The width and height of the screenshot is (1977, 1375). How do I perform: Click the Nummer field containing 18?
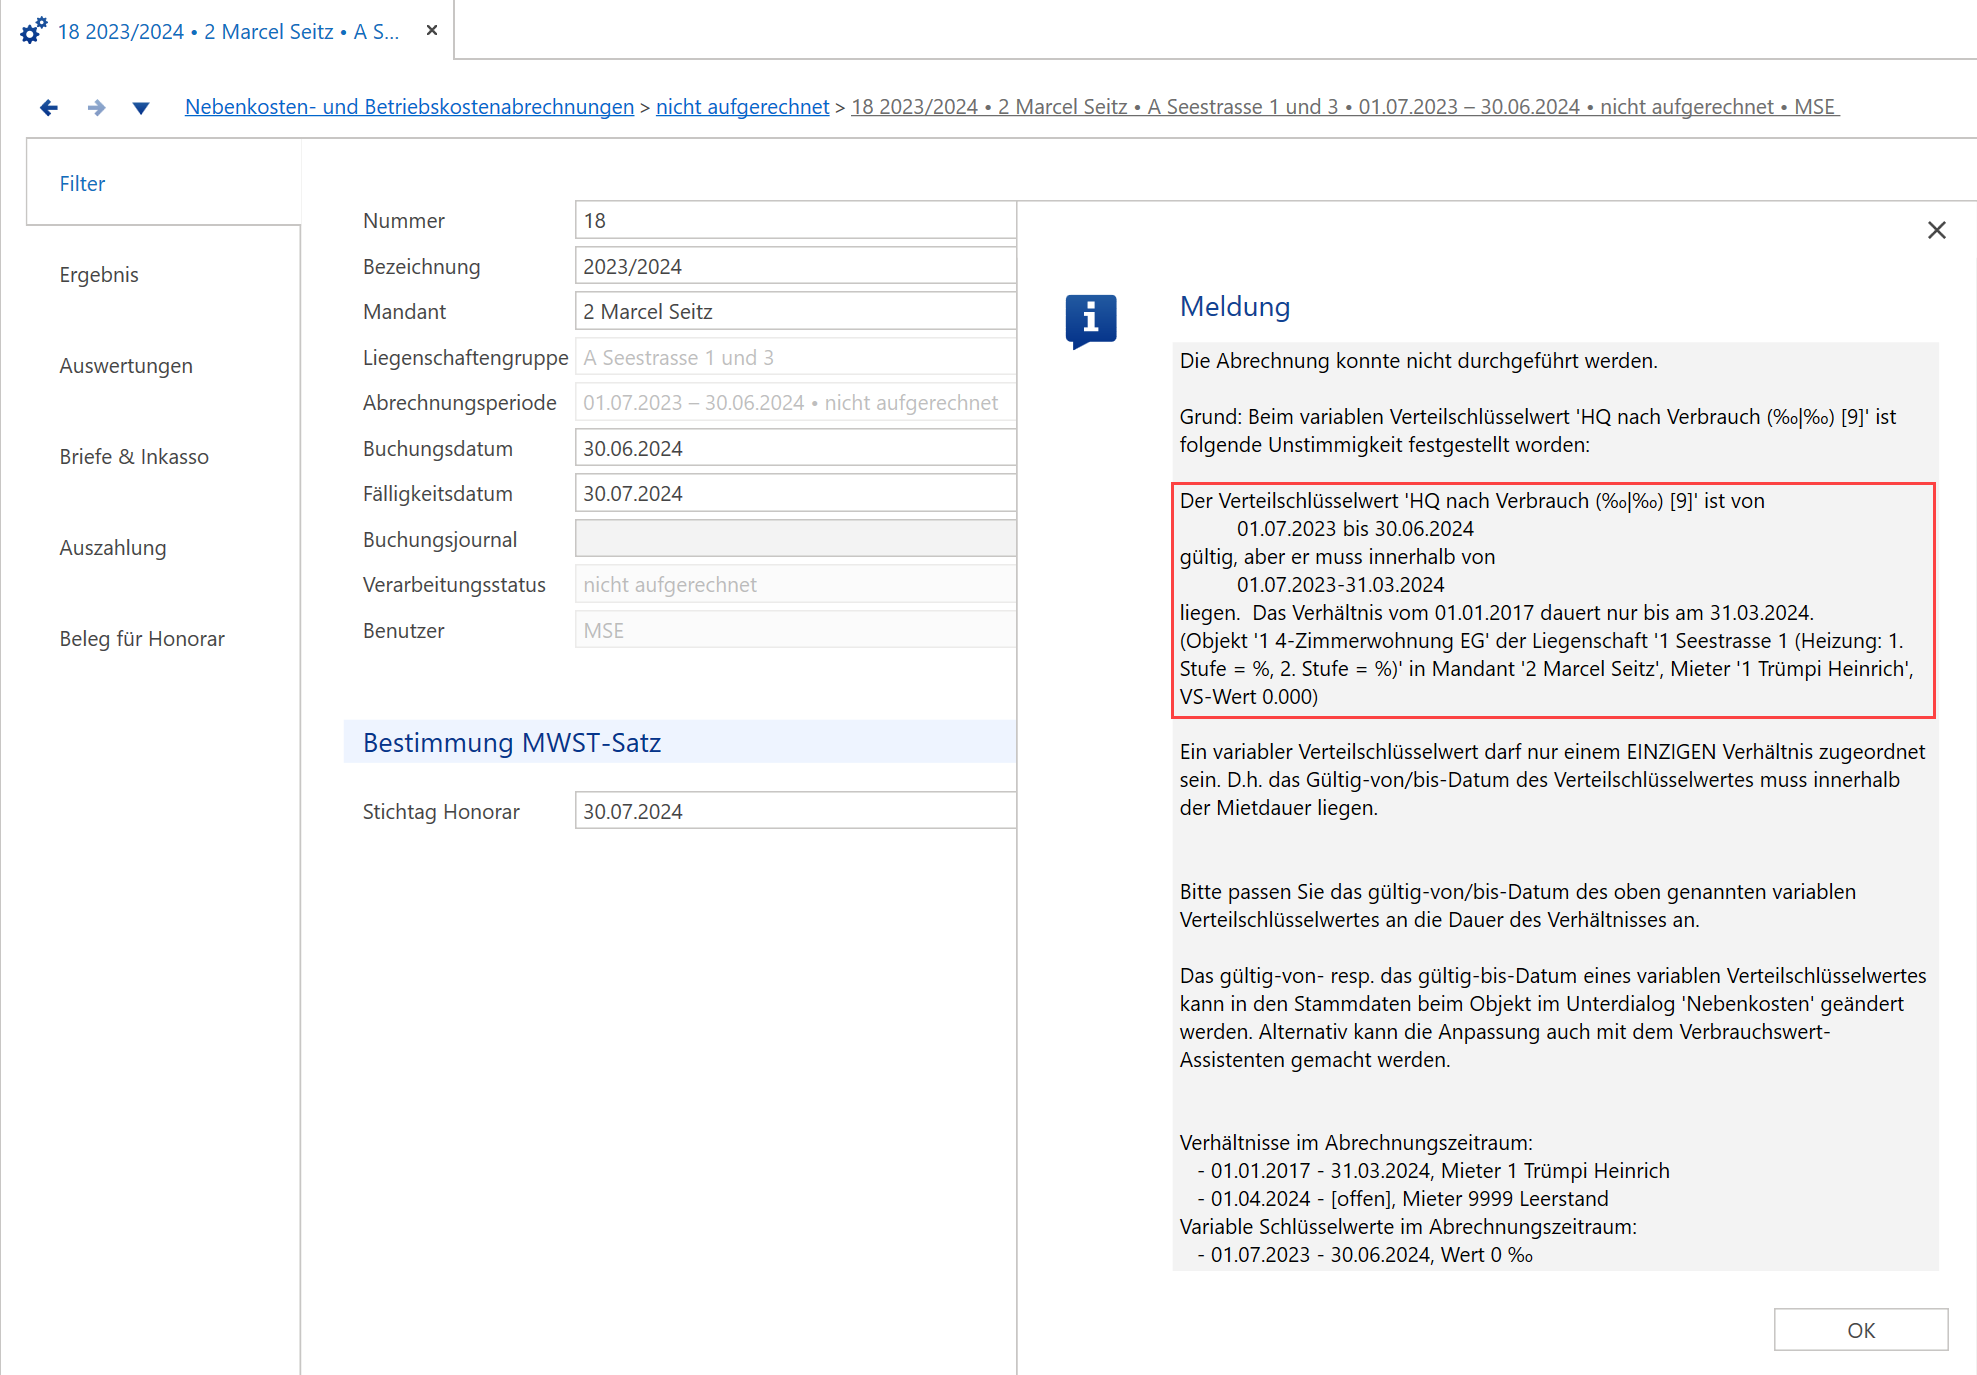[795, 221]
